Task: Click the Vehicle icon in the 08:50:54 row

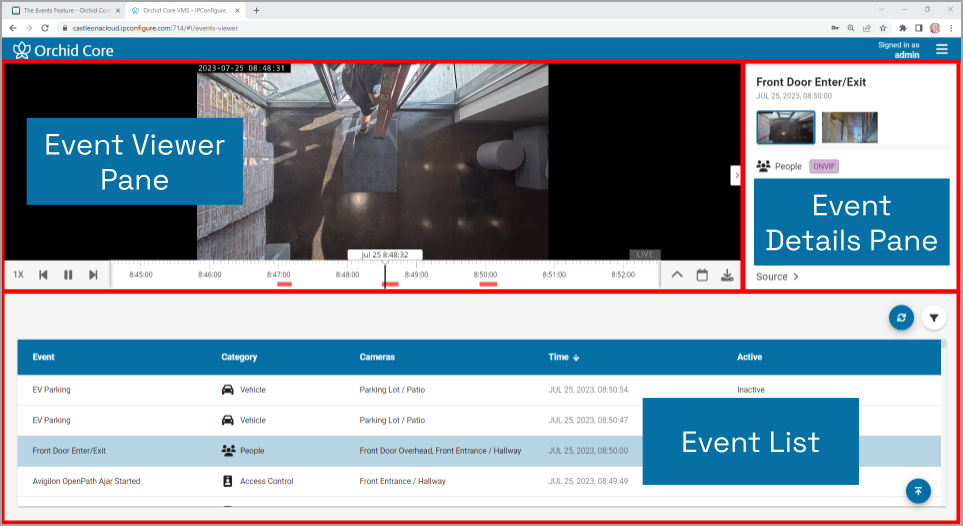Action: [x=227, y=390]
